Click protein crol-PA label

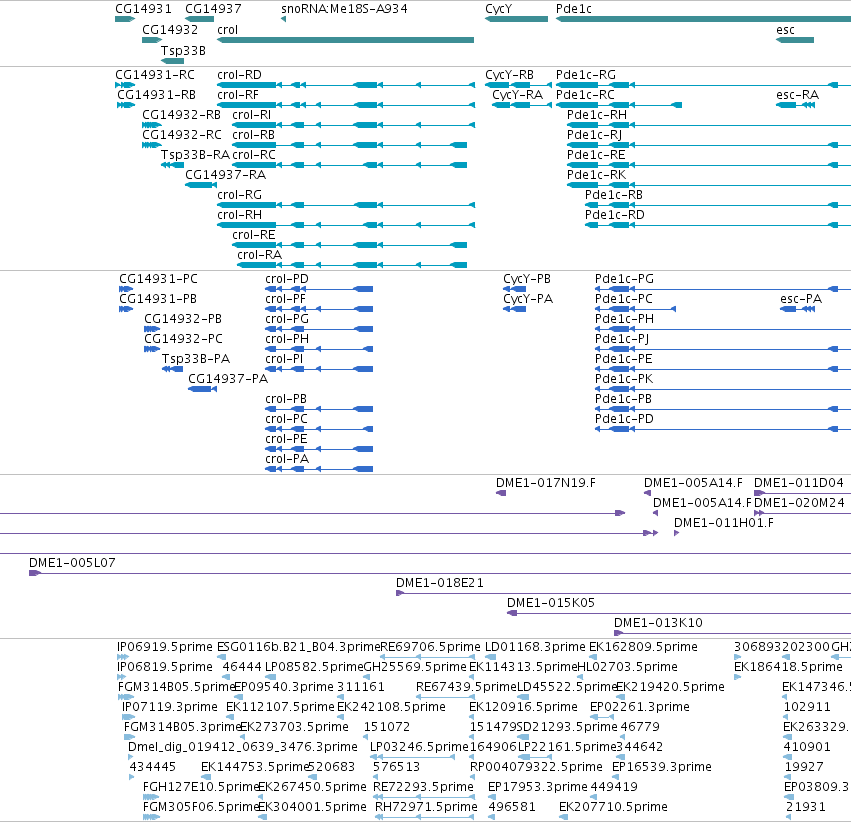pyautogui.click(x=287, y=458)
